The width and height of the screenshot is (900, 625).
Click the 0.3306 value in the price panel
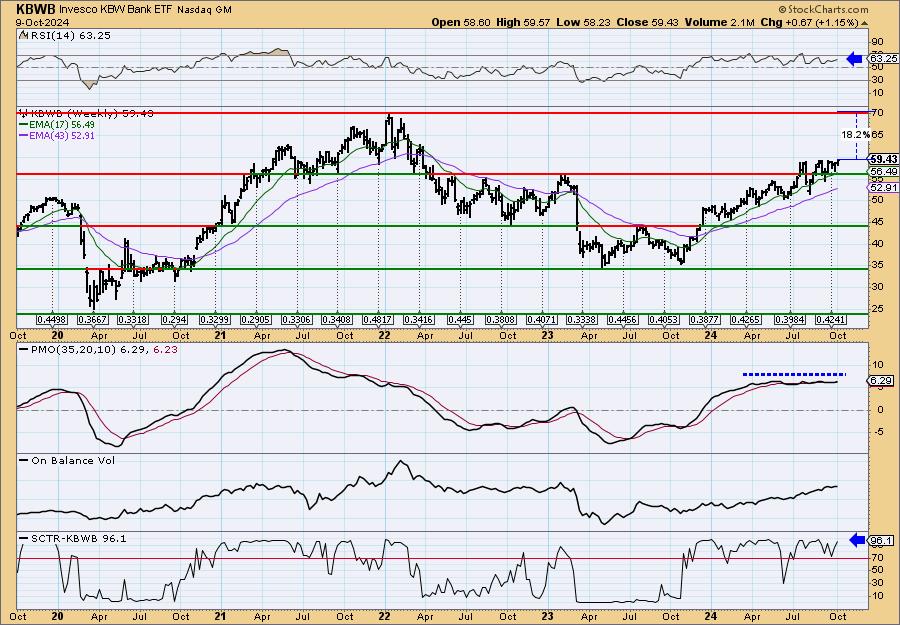tap(297, 320)
